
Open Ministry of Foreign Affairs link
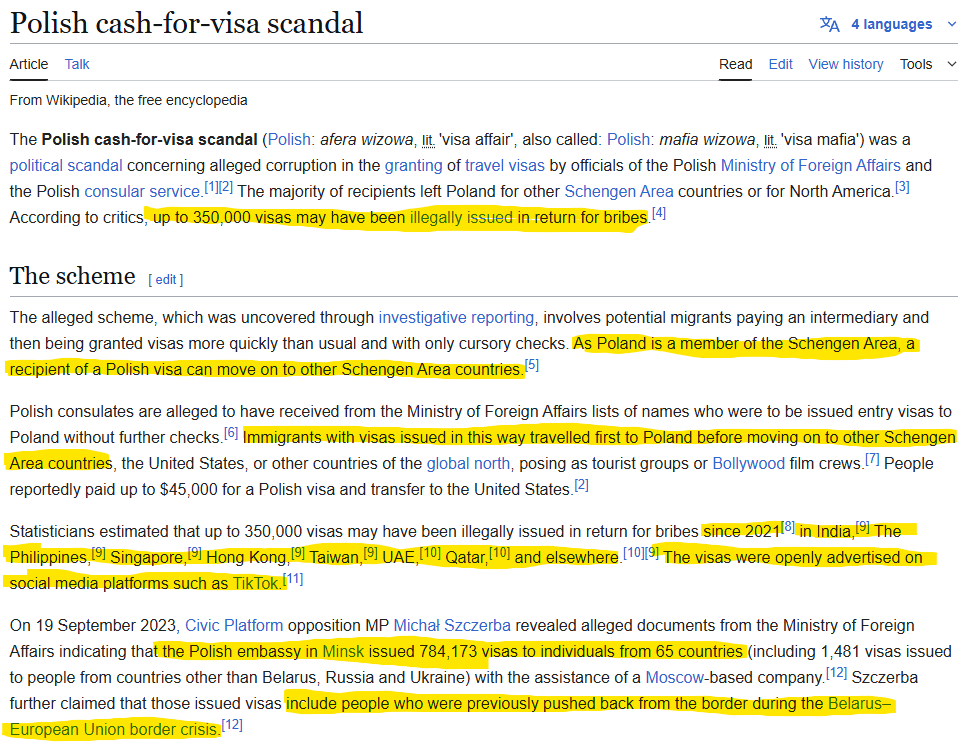[811, 165]
